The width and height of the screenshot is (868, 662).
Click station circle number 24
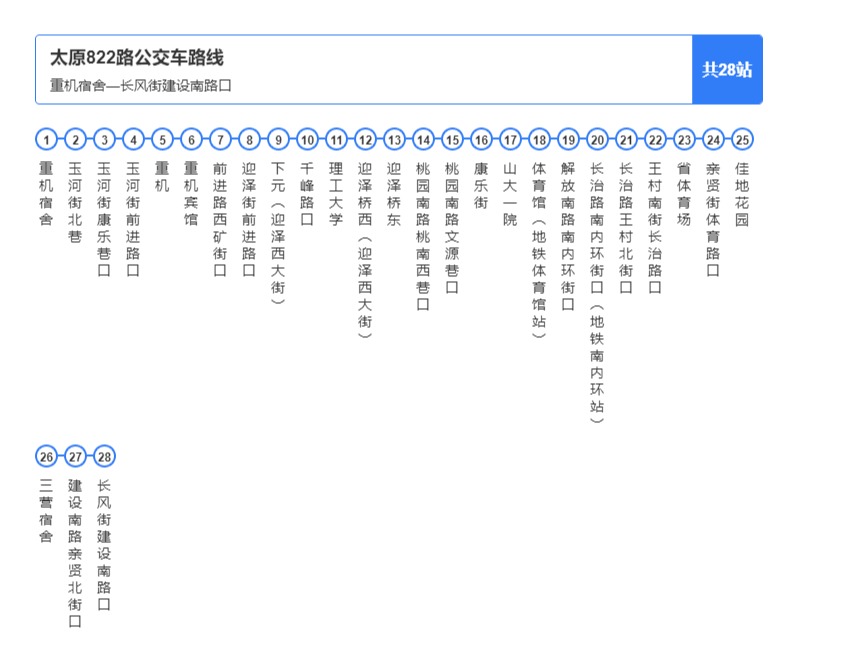(x=714, y=139)
